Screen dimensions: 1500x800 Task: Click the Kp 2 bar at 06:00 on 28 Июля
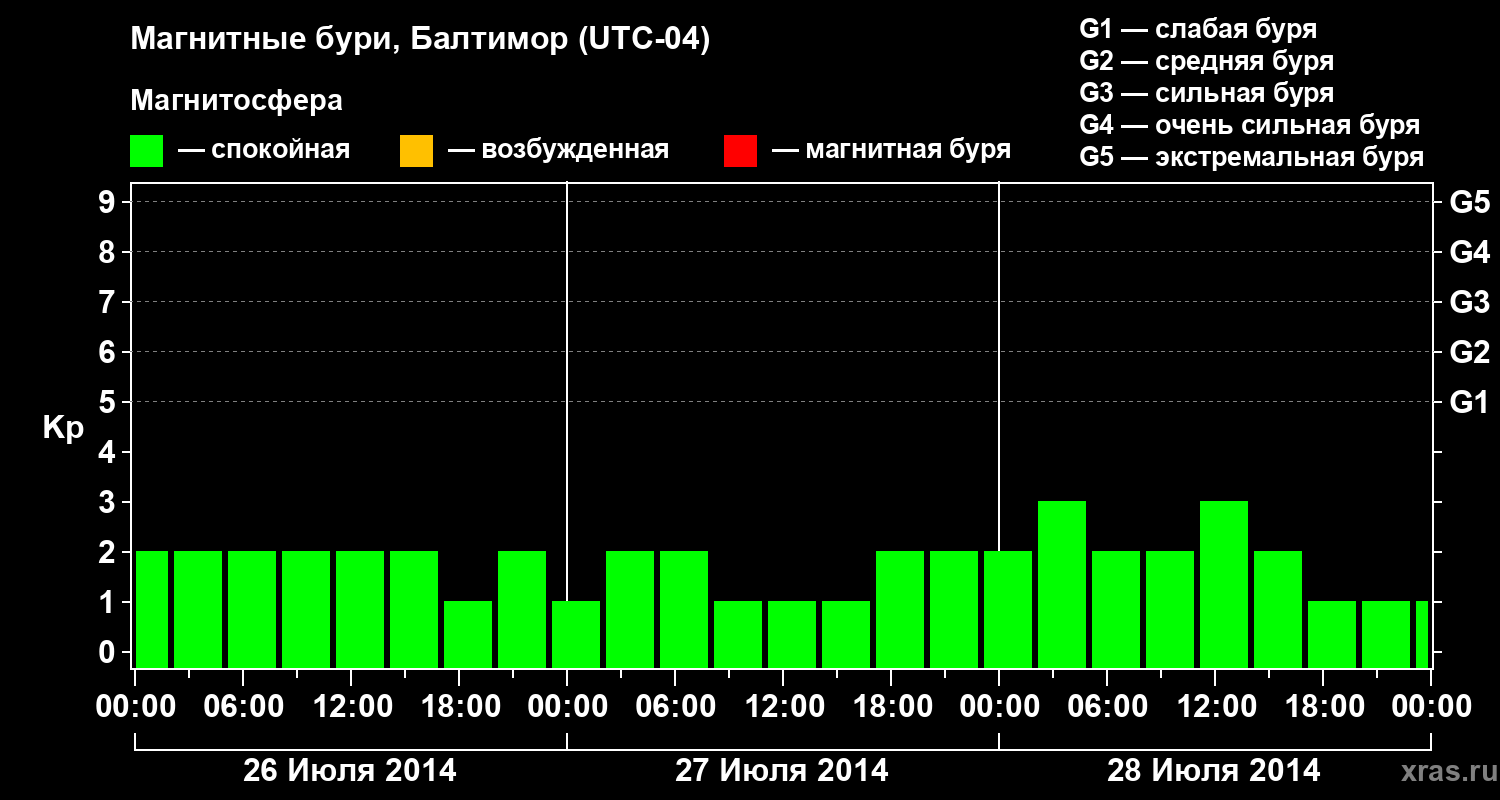[x=1116, y=610]
